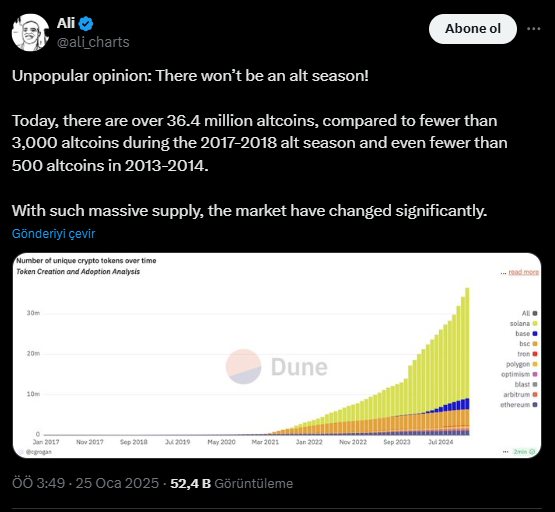Toggle the tron legend entry
The height and width of the screenshot is (512, 555).
pos(527,354)
